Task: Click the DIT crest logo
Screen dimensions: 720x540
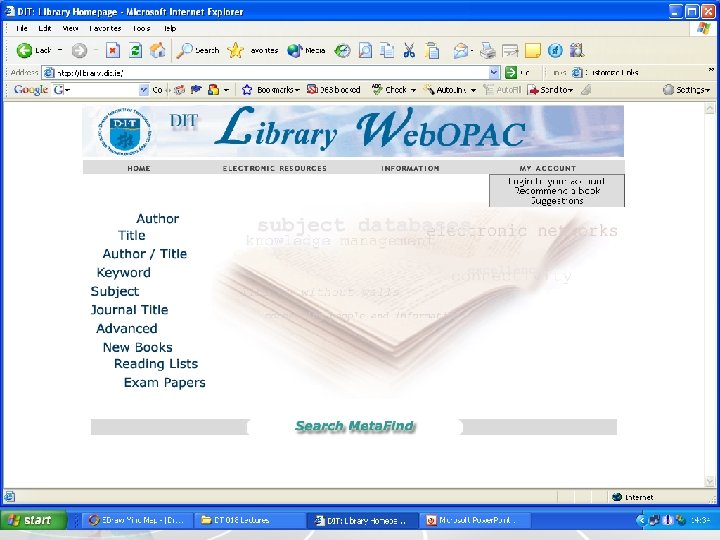Action: [124, 132]
